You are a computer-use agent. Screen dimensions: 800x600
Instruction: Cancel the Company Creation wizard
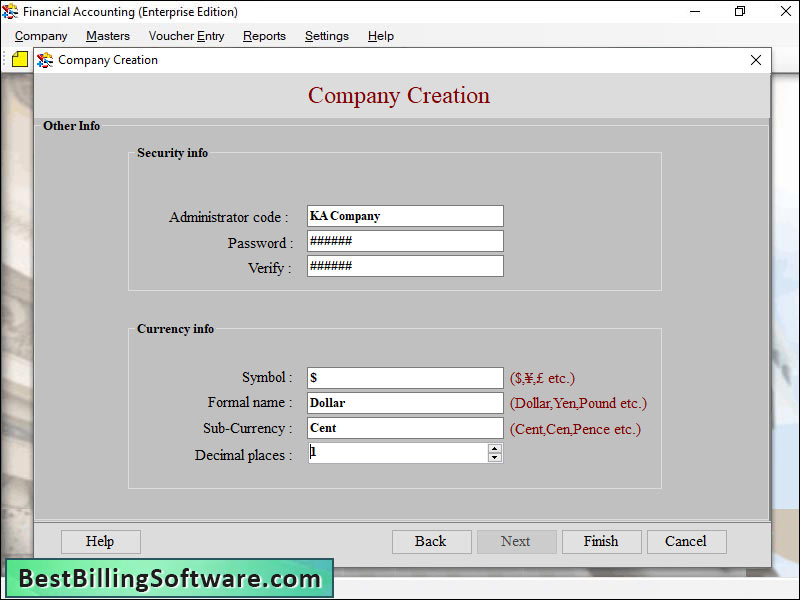pos(686,541)
